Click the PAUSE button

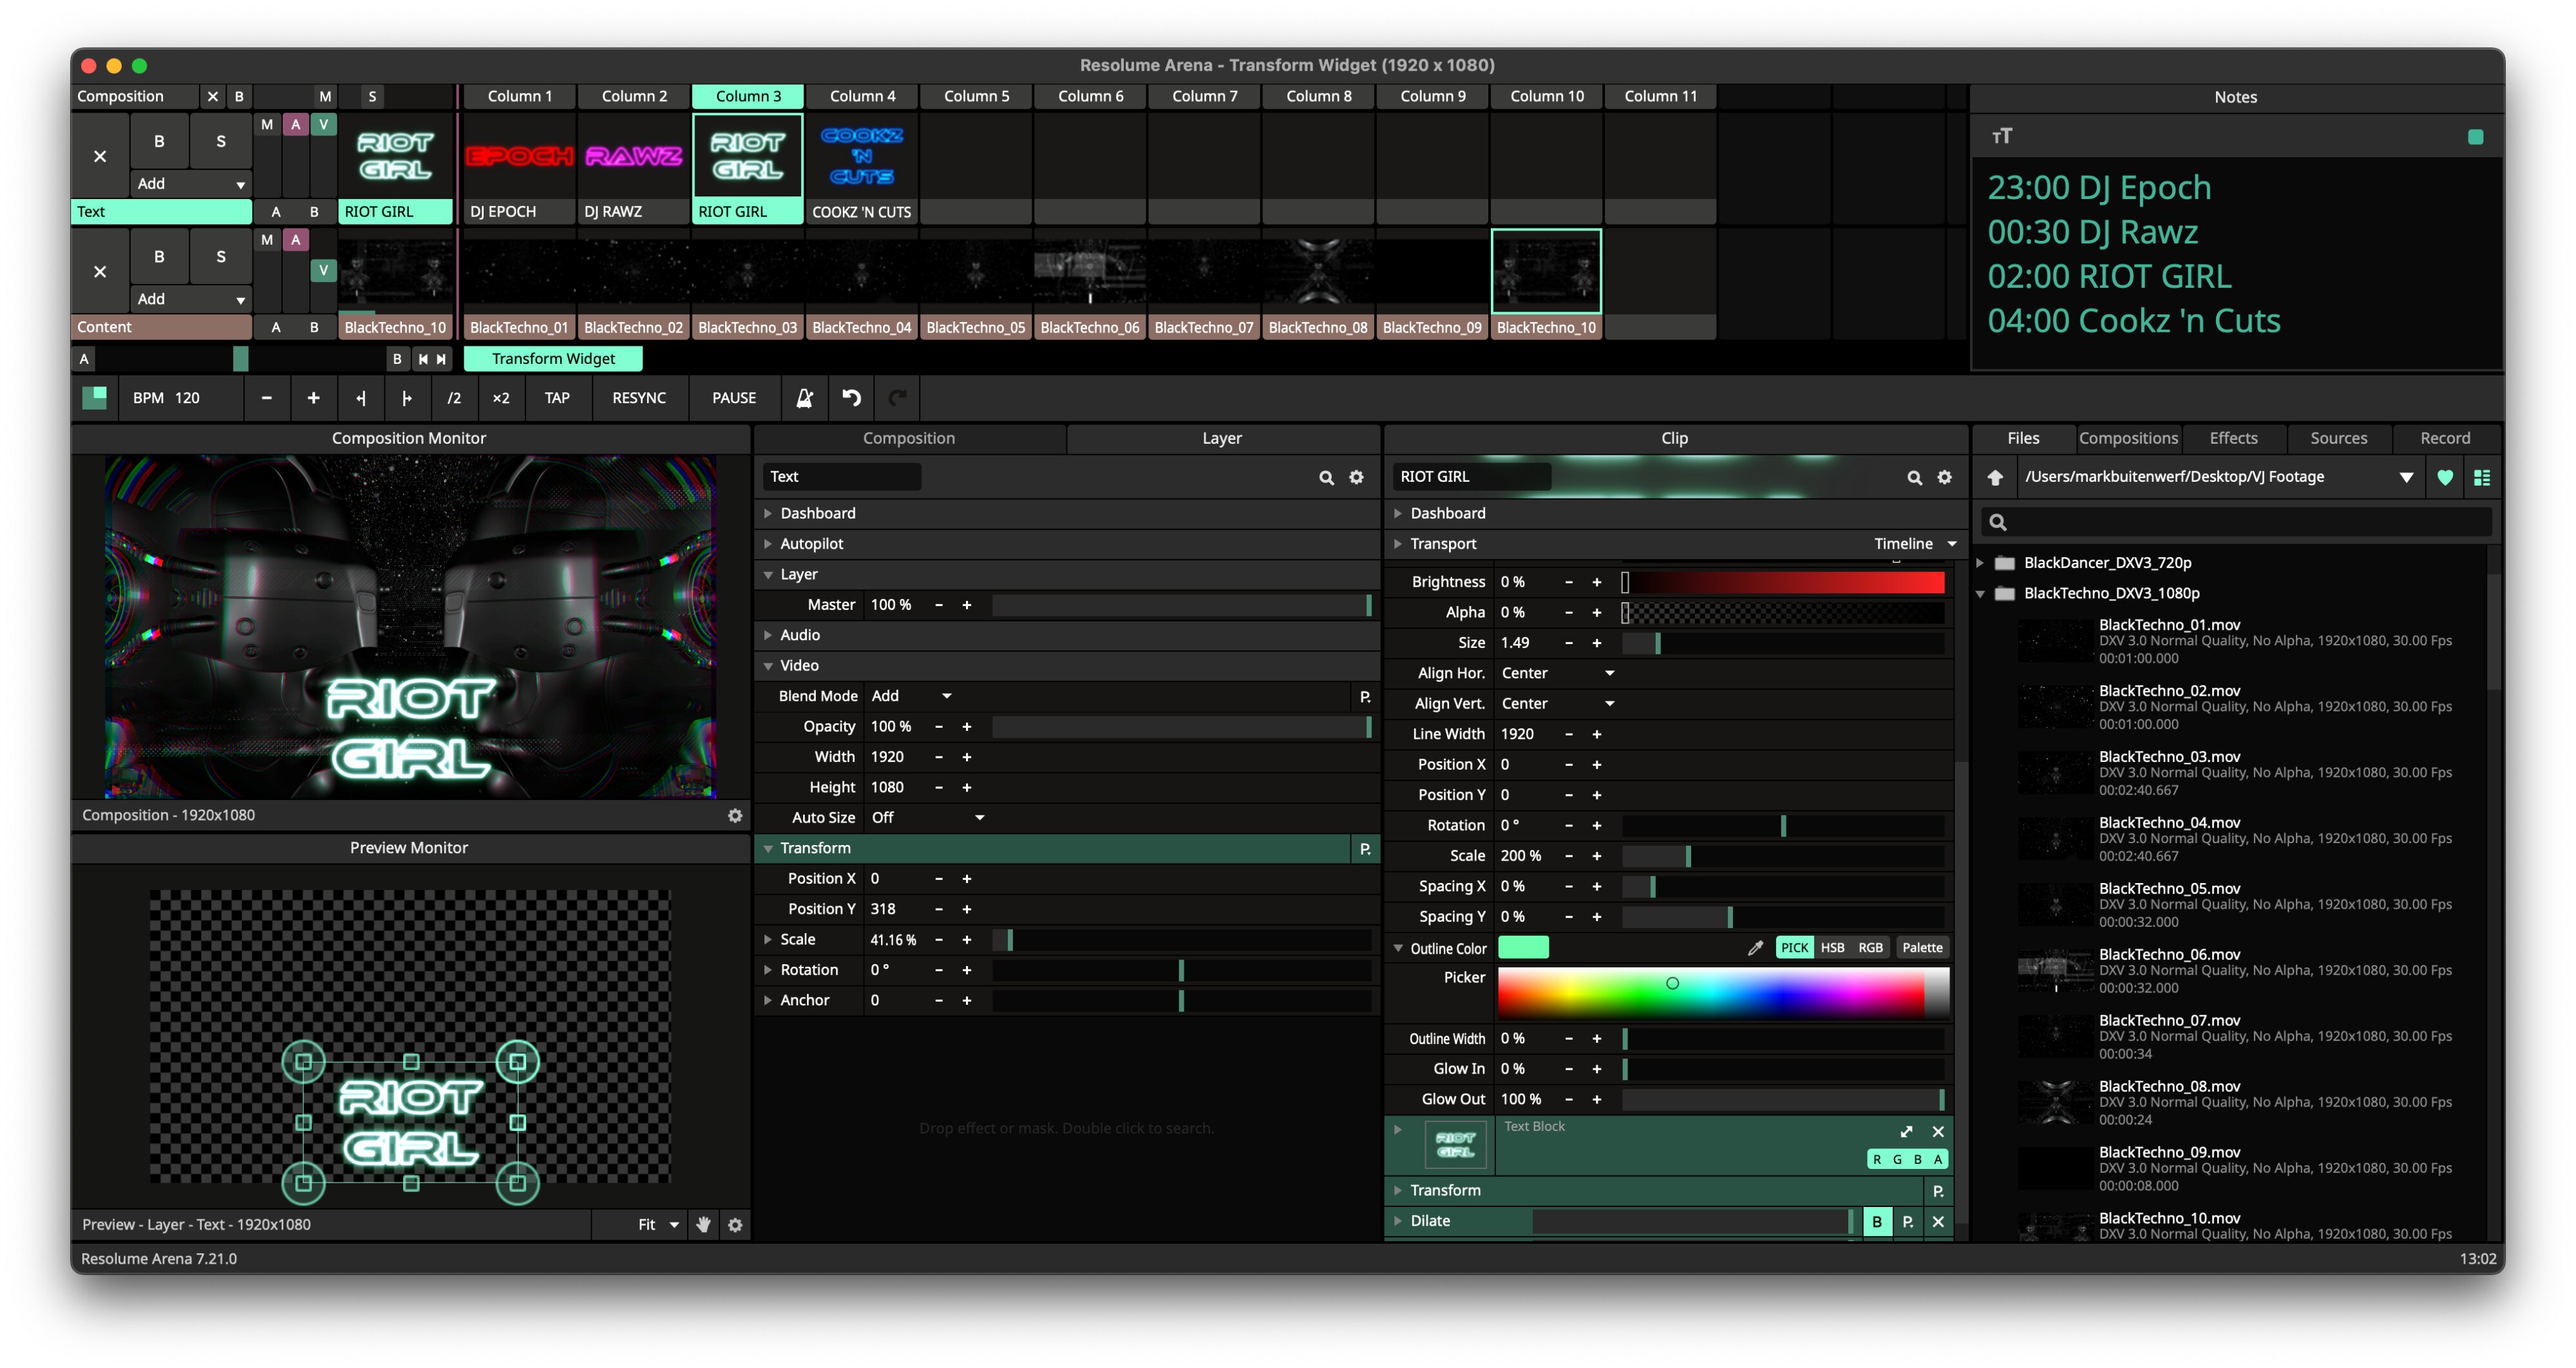tap(734, 398)
